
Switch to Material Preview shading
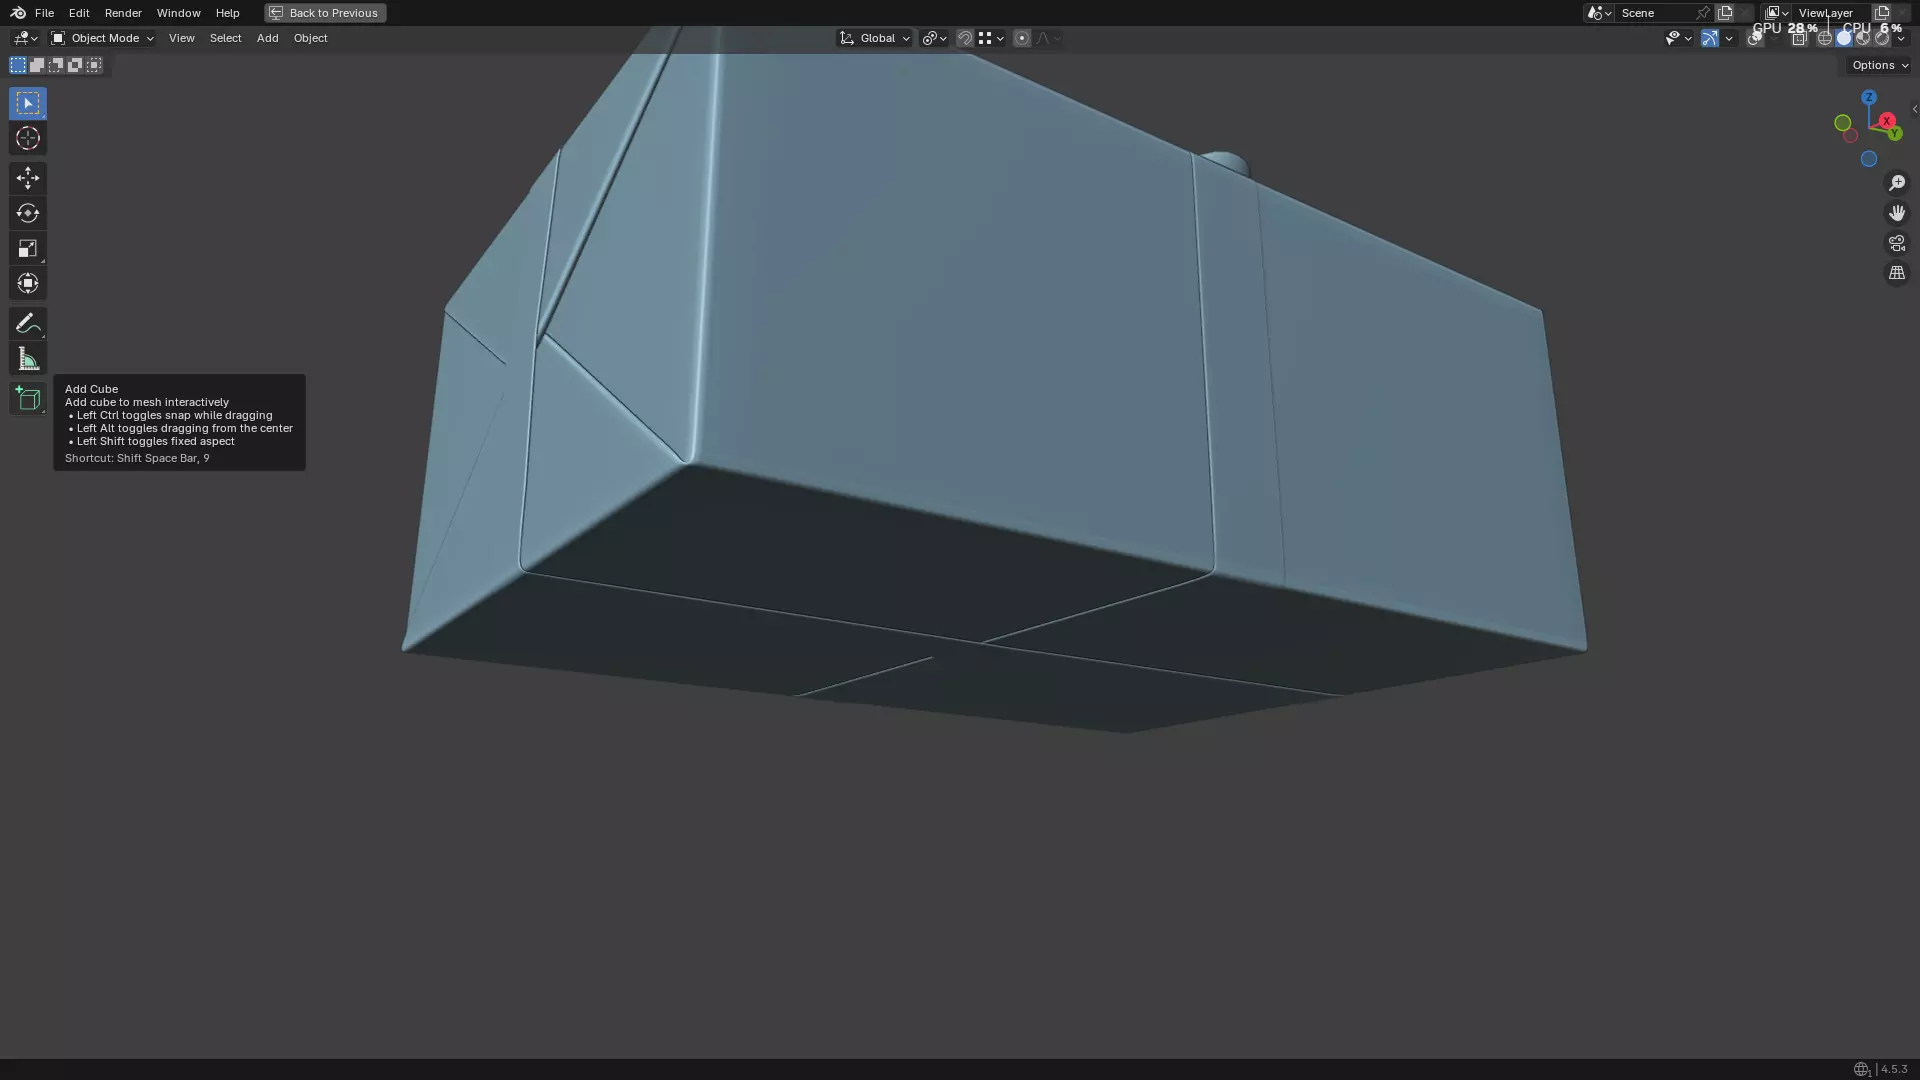1863,39
